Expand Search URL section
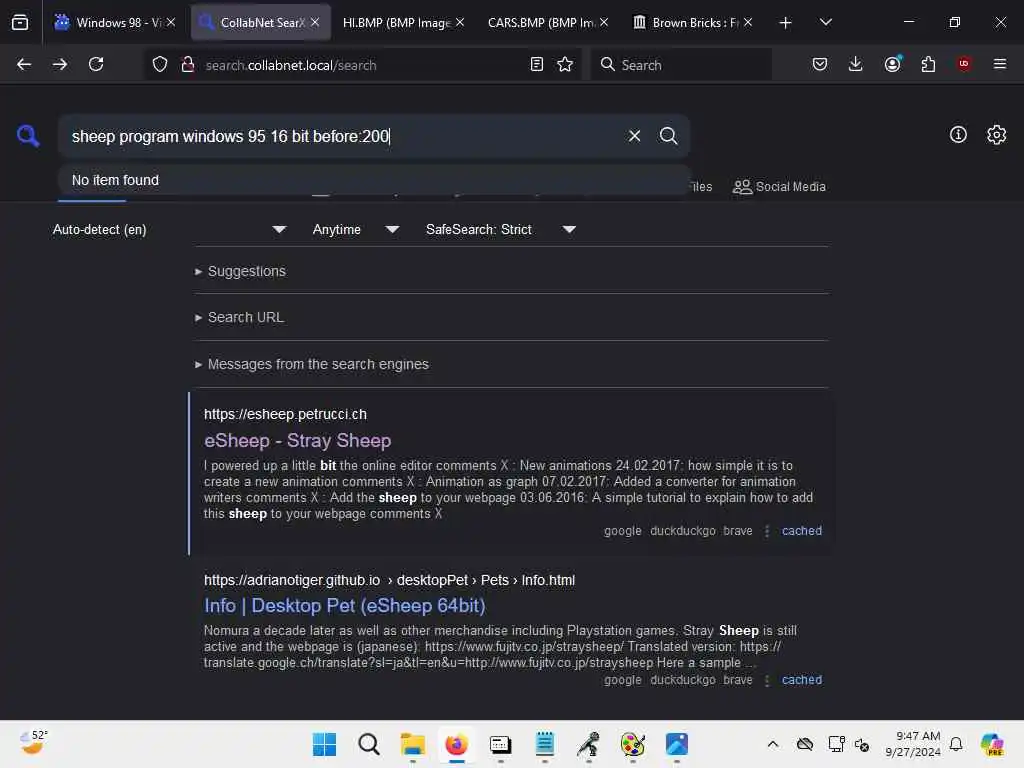This screenshot has width=1024, height=768. click(239, 317)
